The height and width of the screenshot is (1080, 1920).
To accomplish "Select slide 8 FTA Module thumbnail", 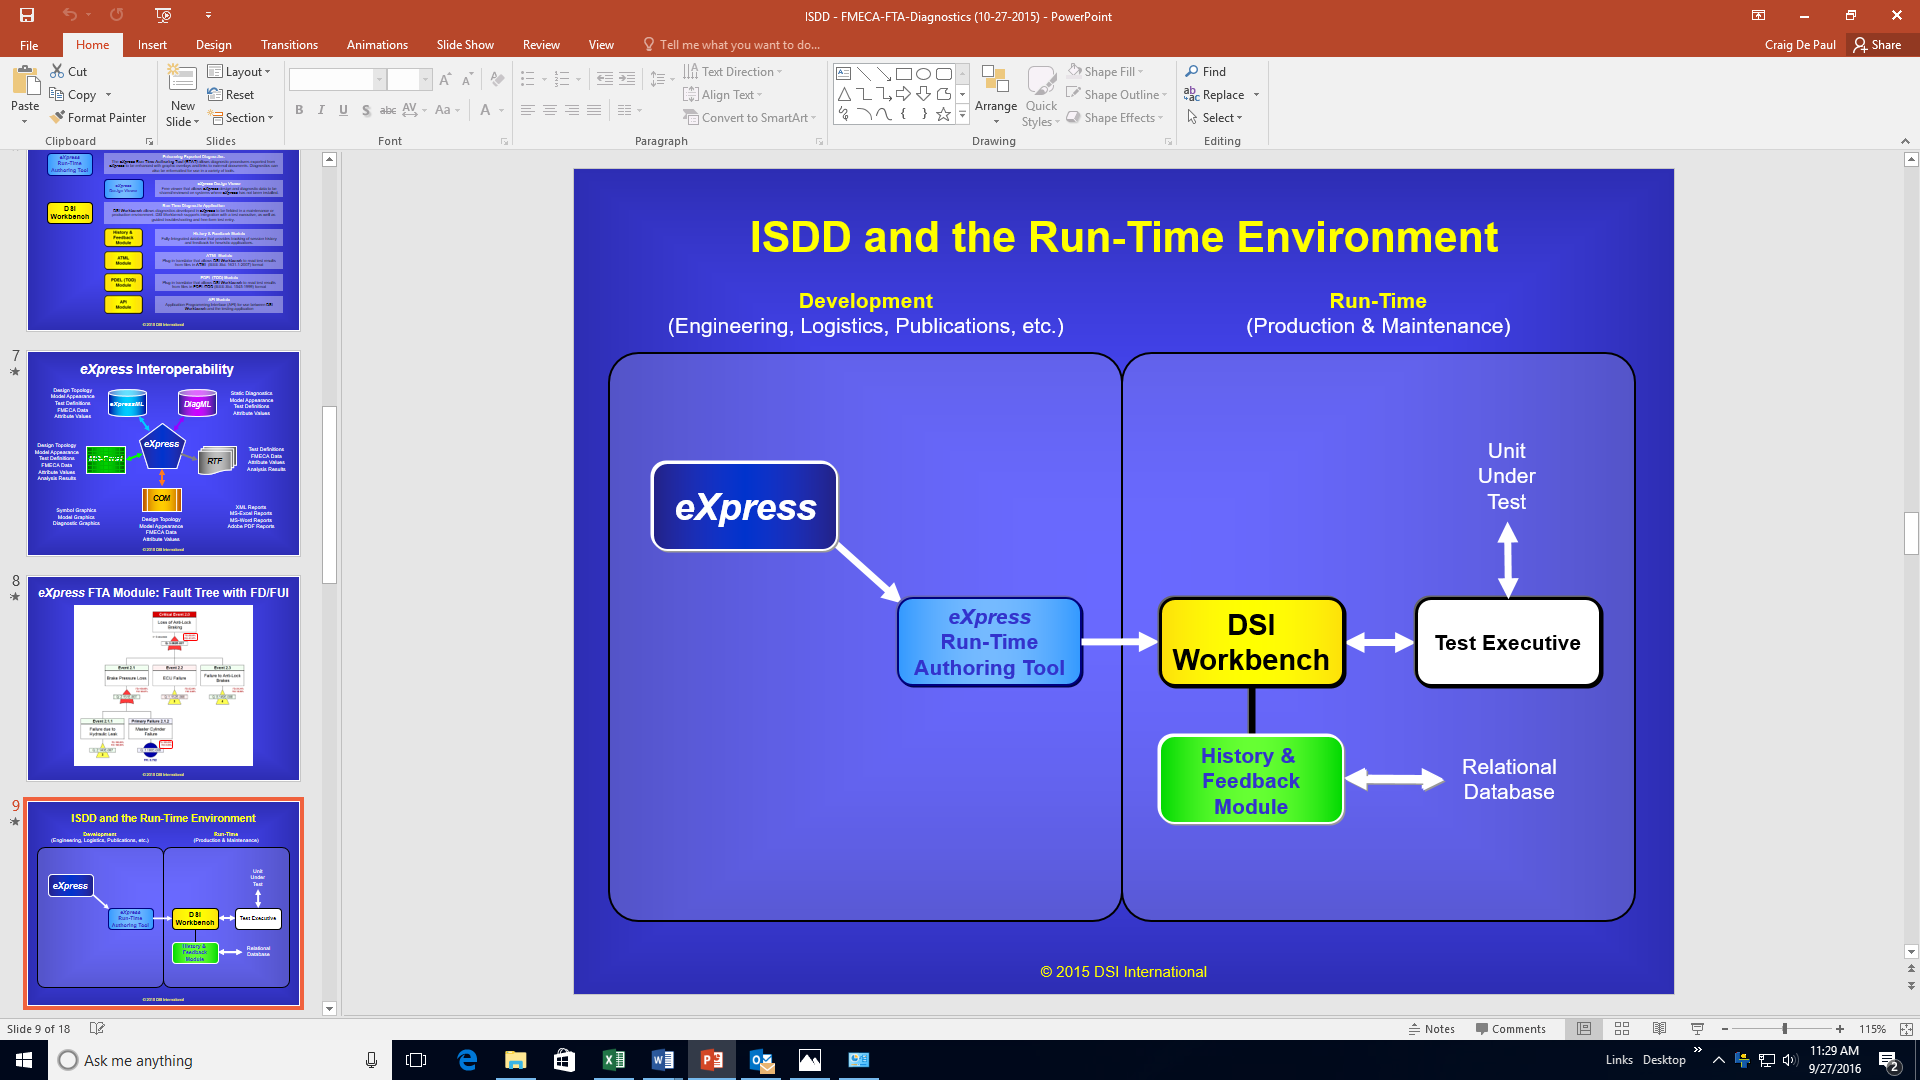I will pyautogui.click(x=163, y=678).
